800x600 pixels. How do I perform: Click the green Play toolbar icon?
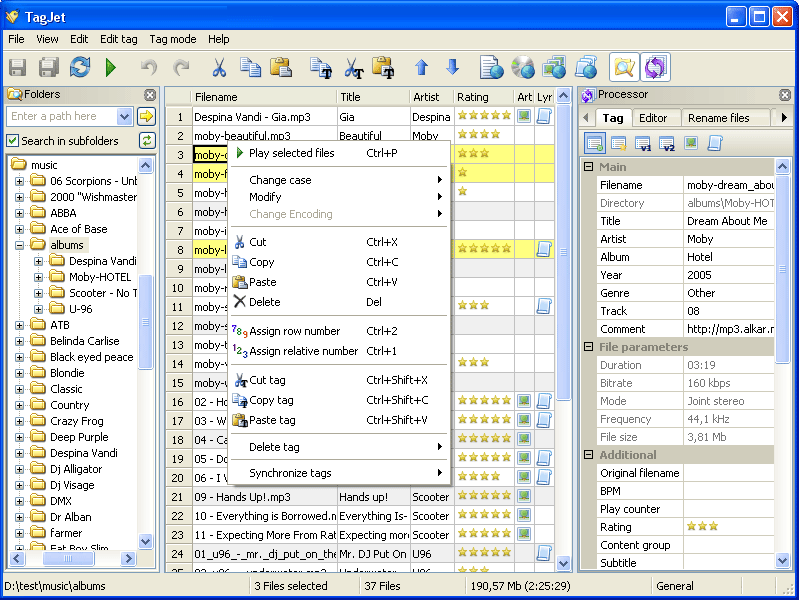tap(110, 68)
